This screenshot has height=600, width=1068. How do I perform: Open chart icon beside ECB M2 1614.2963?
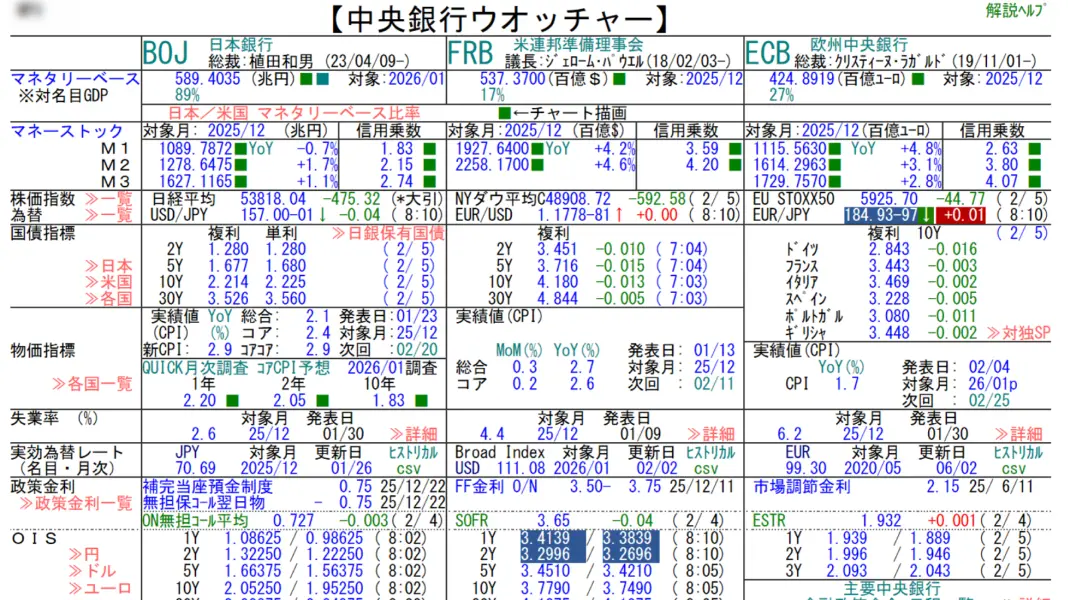click(x=834, y=165)
